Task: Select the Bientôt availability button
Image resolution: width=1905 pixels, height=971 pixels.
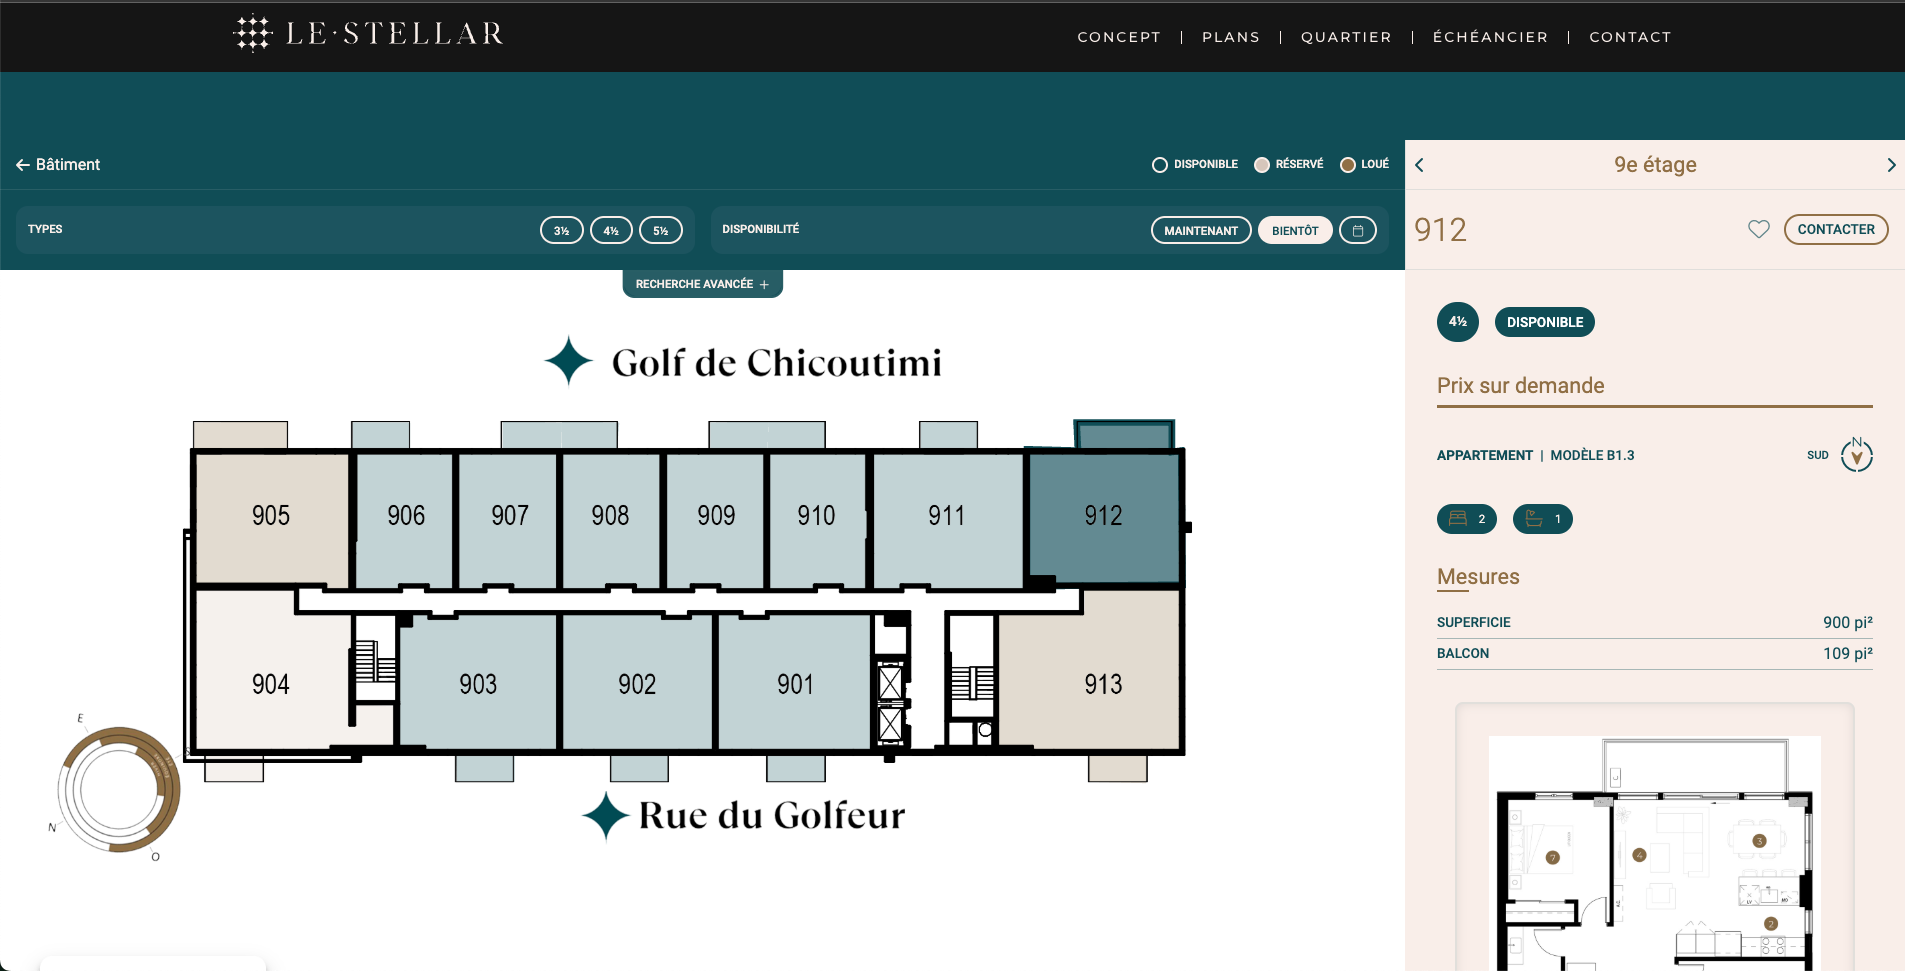Action: pos(1294,231)
